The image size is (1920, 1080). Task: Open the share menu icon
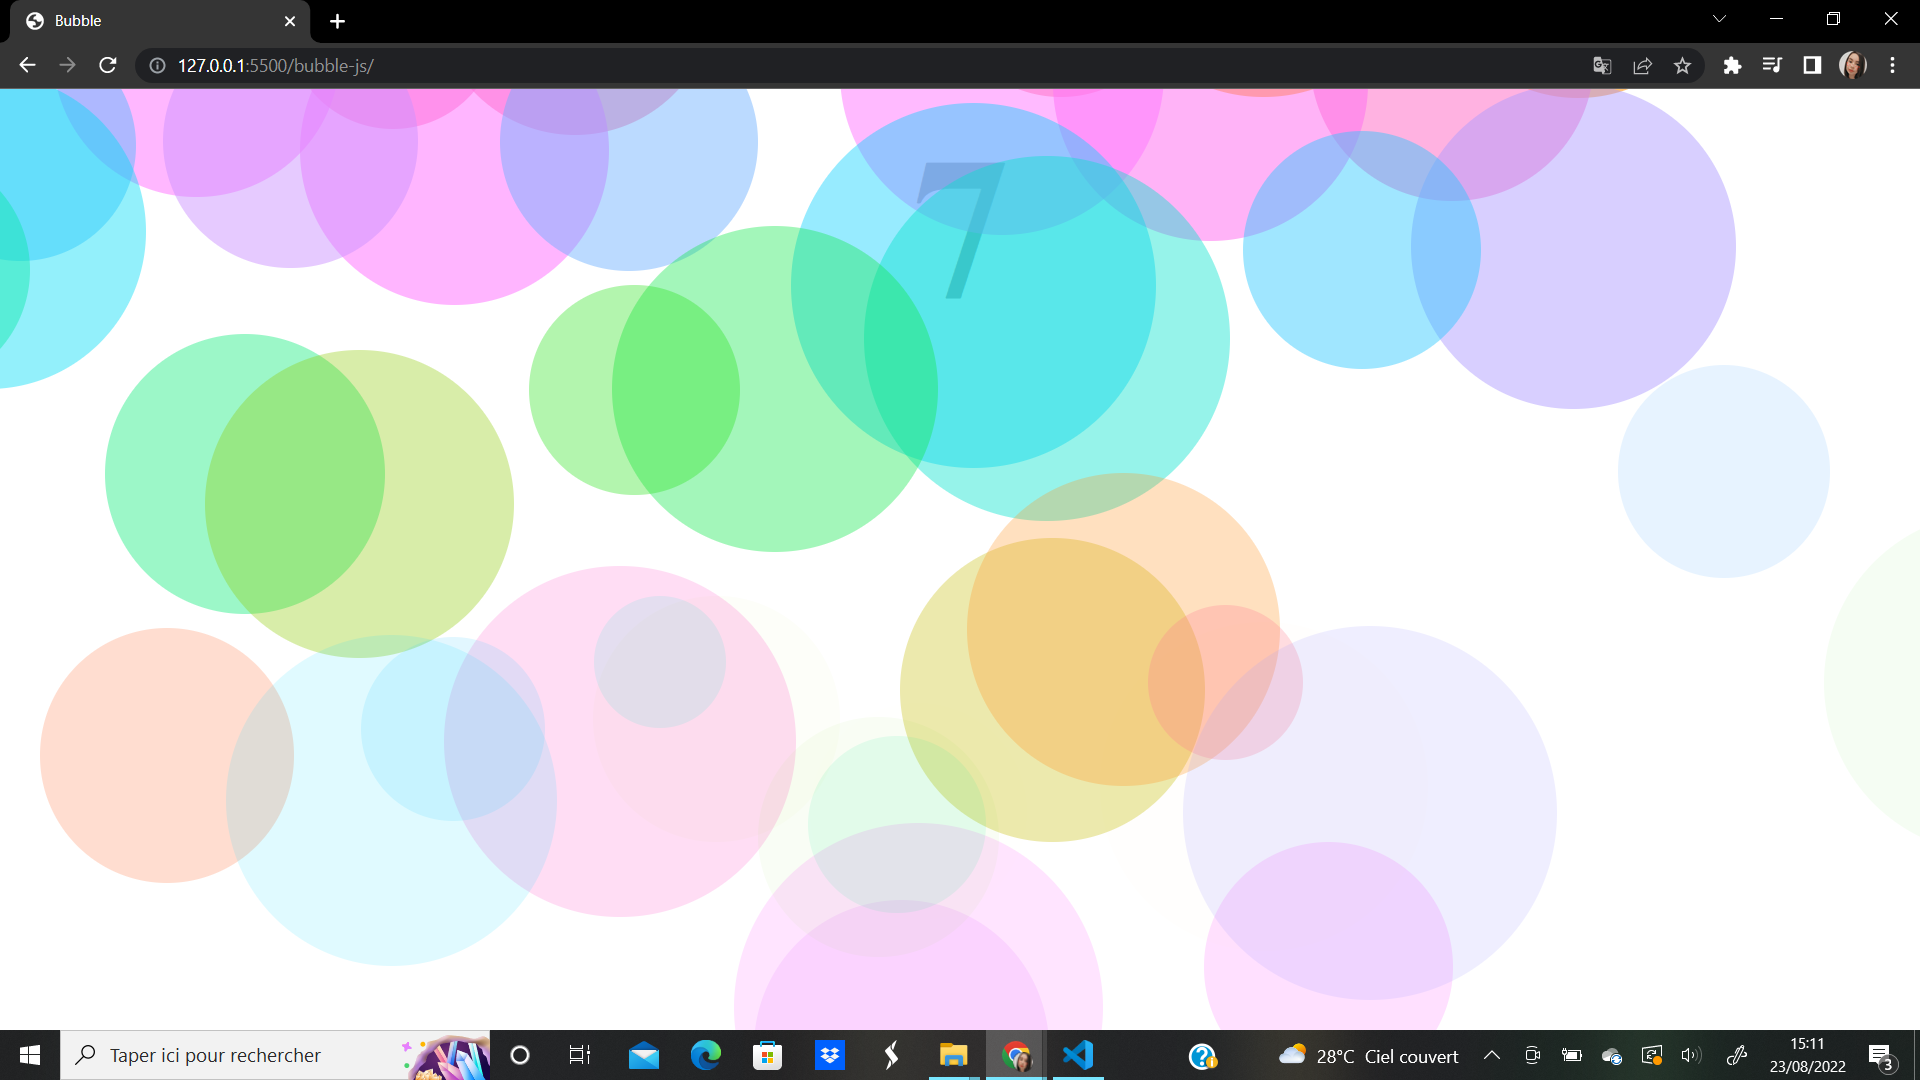[x=1643, y=65]
